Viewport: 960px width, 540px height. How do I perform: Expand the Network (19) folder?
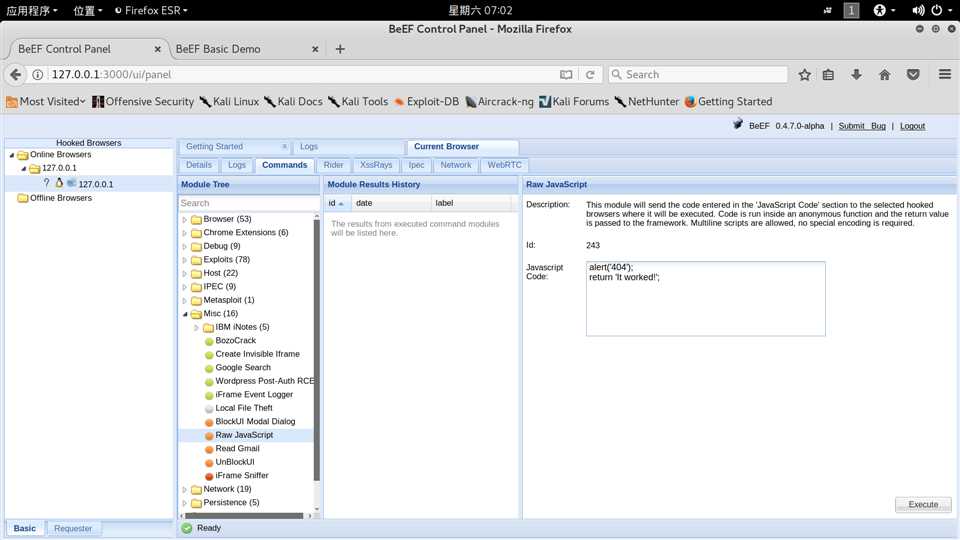[184, 489]
